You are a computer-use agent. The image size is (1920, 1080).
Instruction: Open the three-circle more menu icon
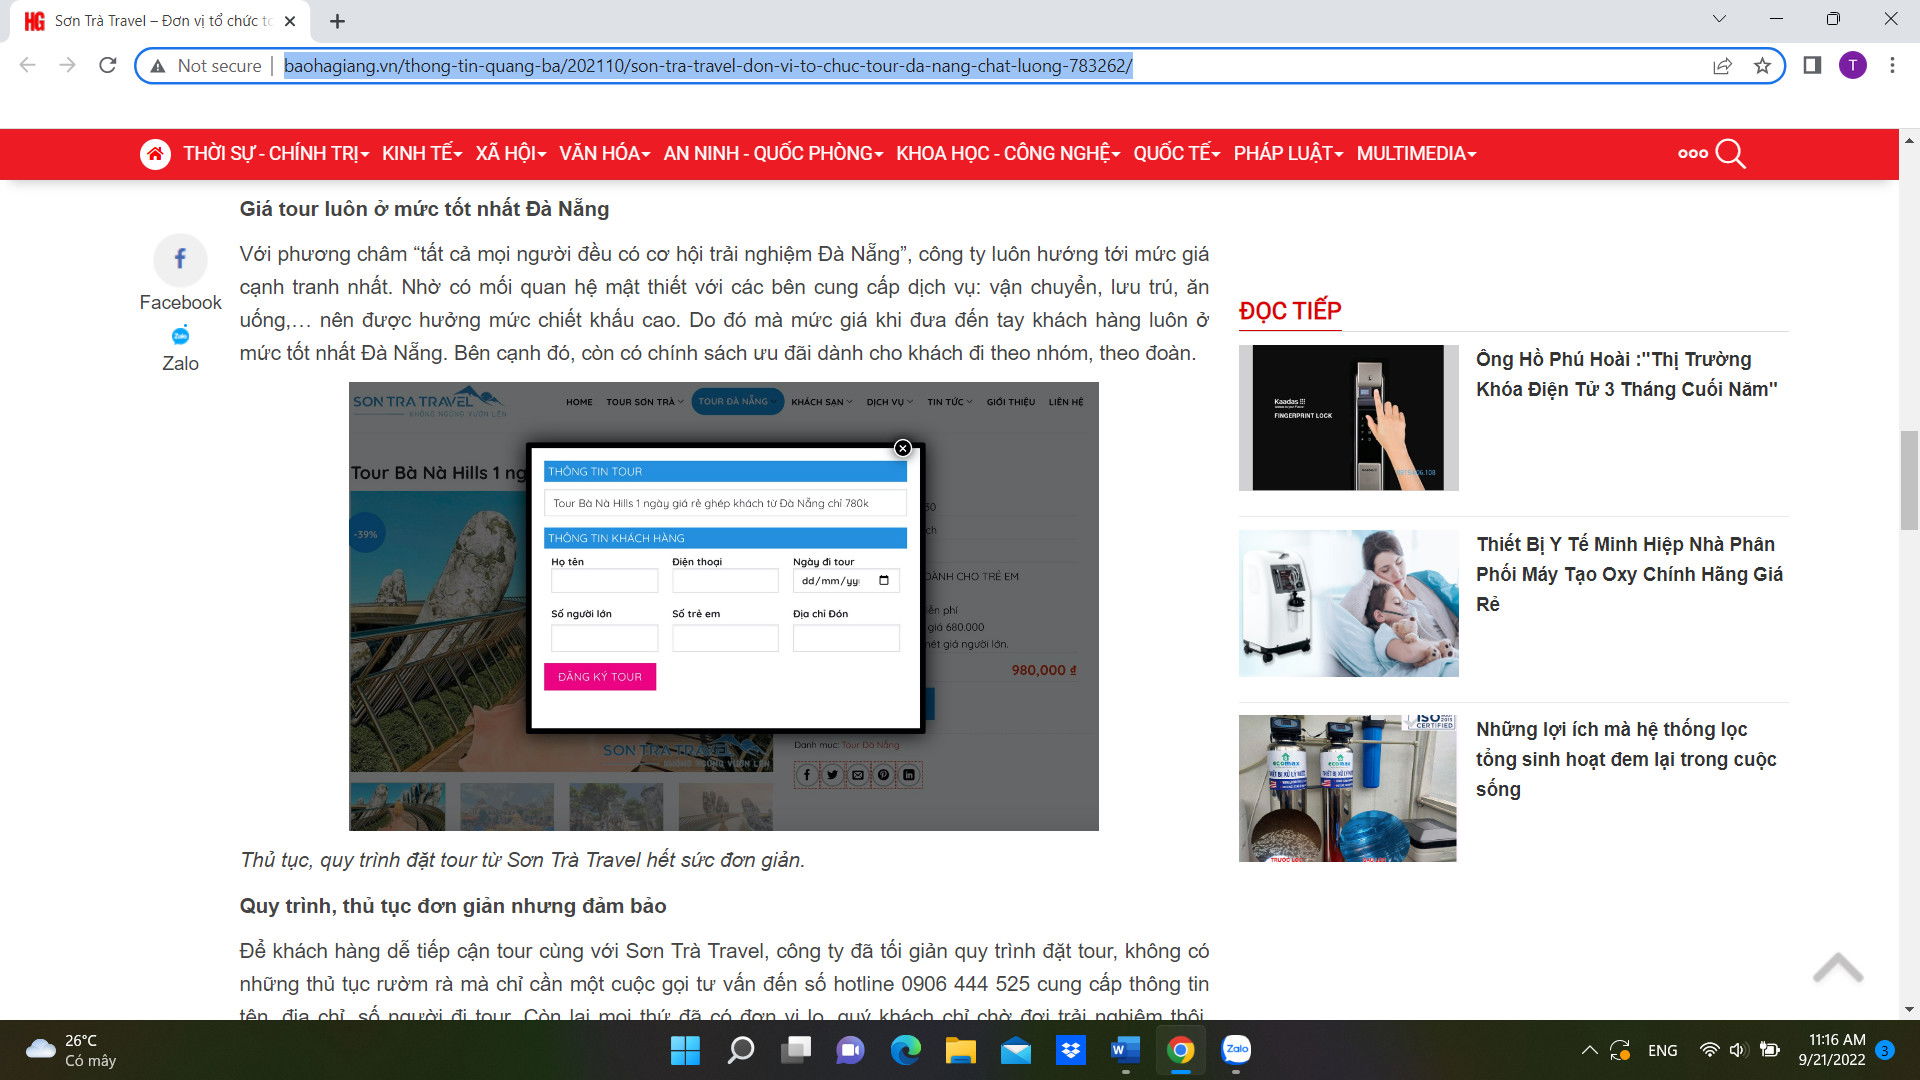(1692, 154)
